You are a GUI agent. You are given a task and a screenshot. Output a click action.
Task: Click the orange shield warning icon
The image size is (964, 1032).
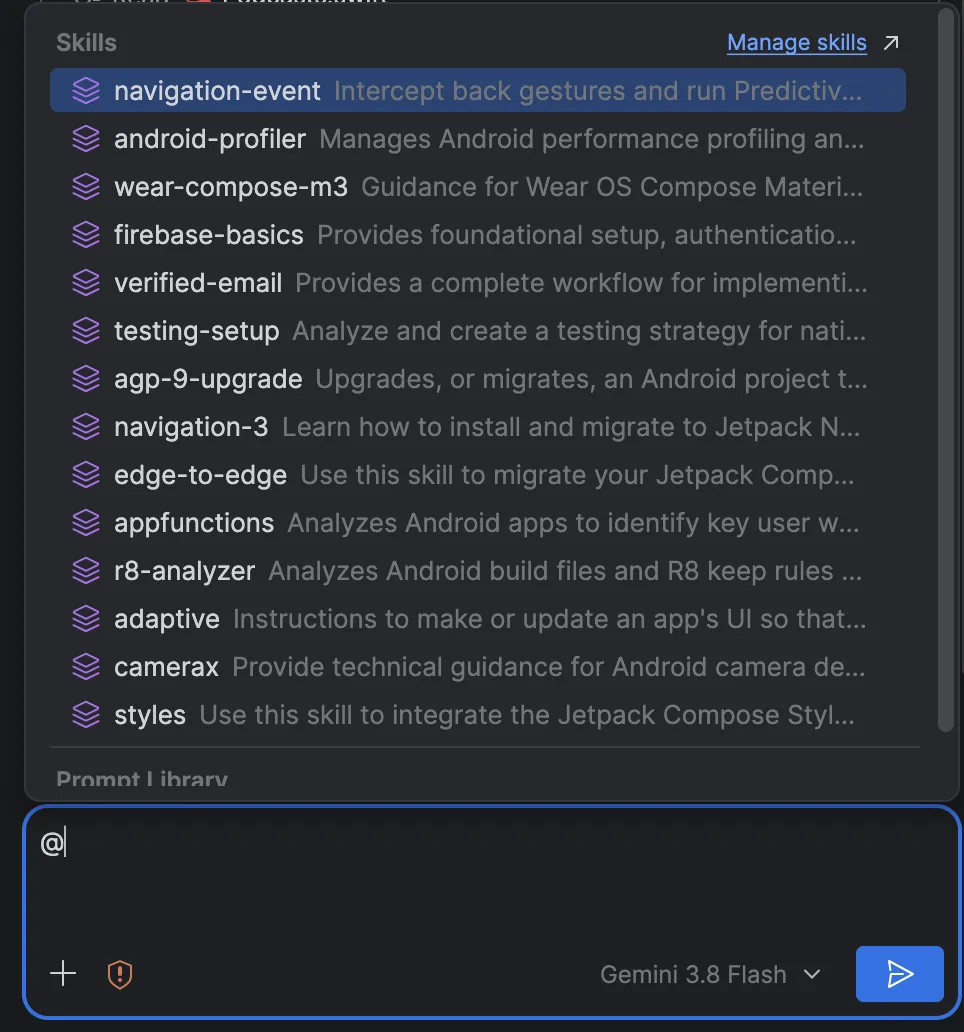click(x=120, y=974)
